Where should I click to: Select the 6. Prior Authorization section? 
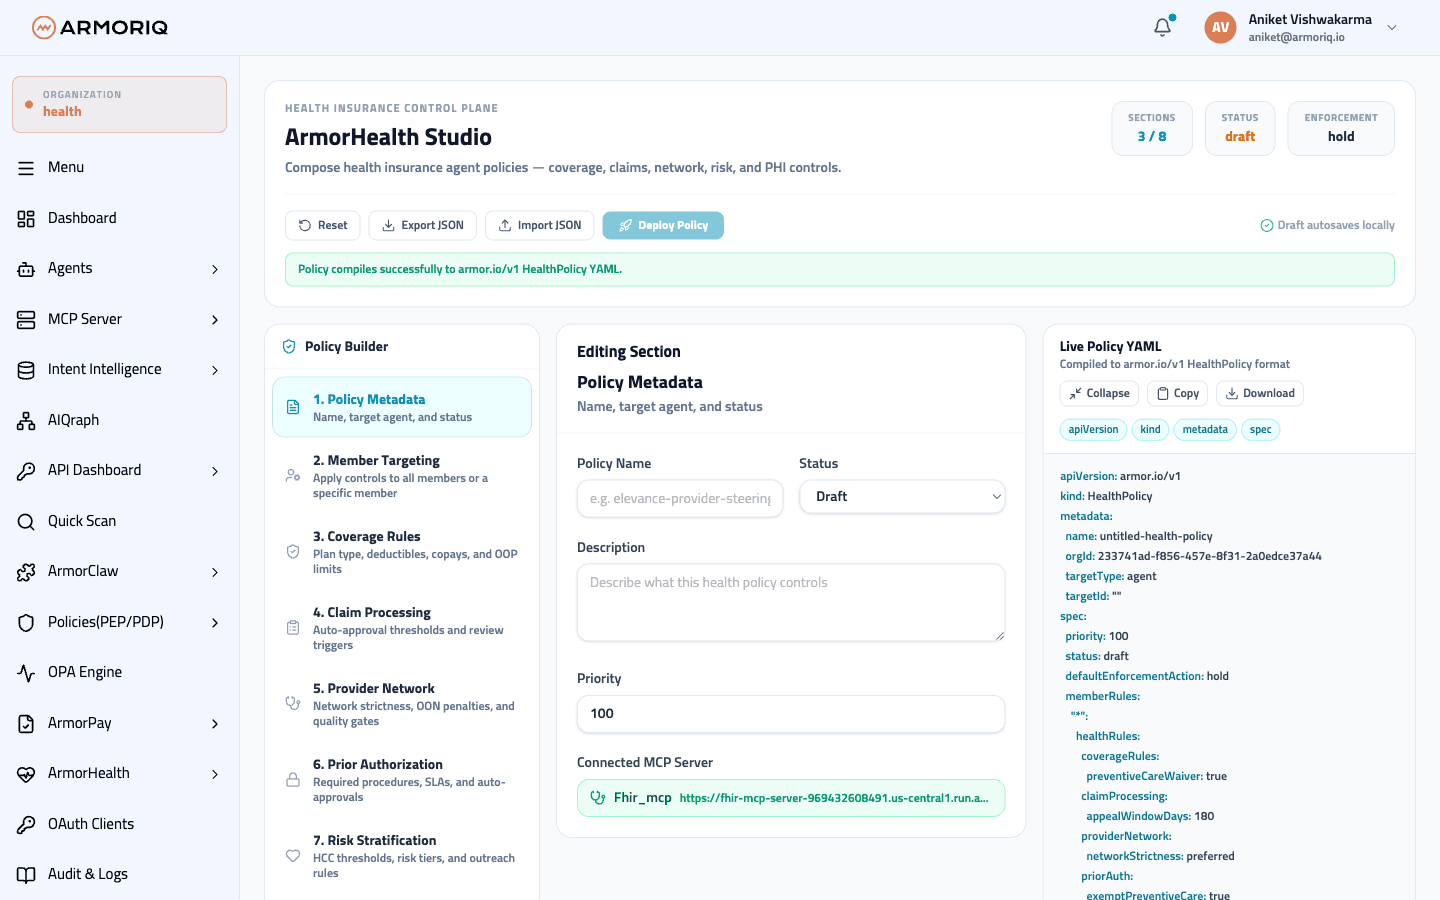point(402,780)
